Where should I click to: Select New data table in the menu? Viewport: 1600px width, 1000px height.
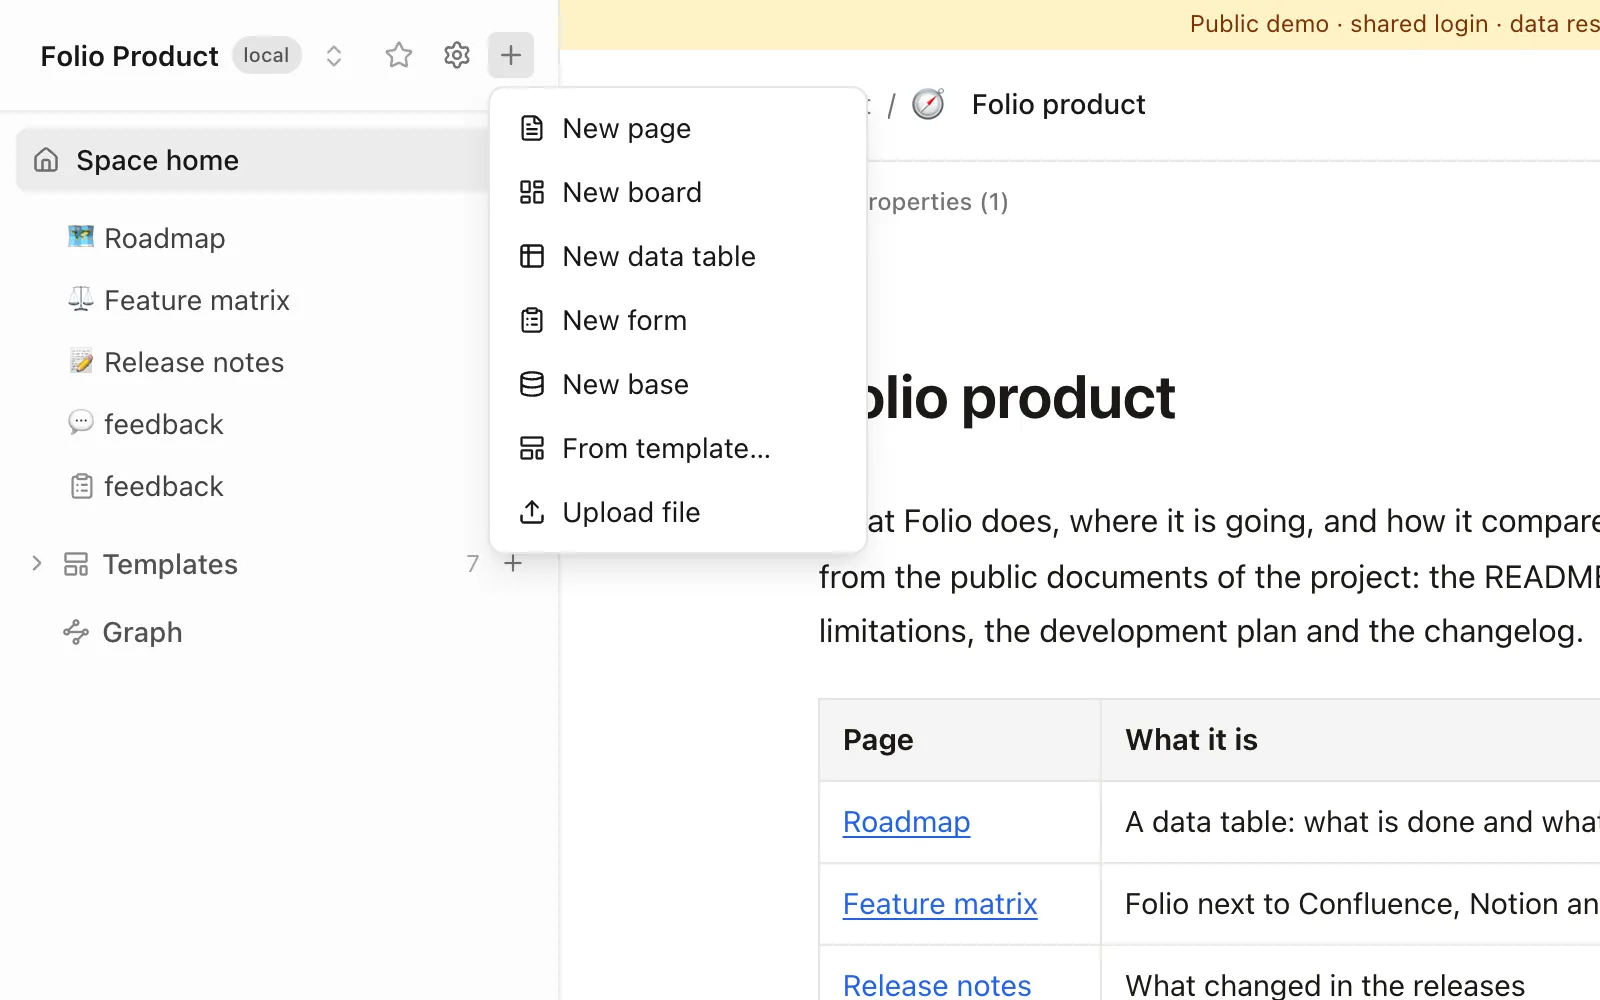tap(678, 256)
